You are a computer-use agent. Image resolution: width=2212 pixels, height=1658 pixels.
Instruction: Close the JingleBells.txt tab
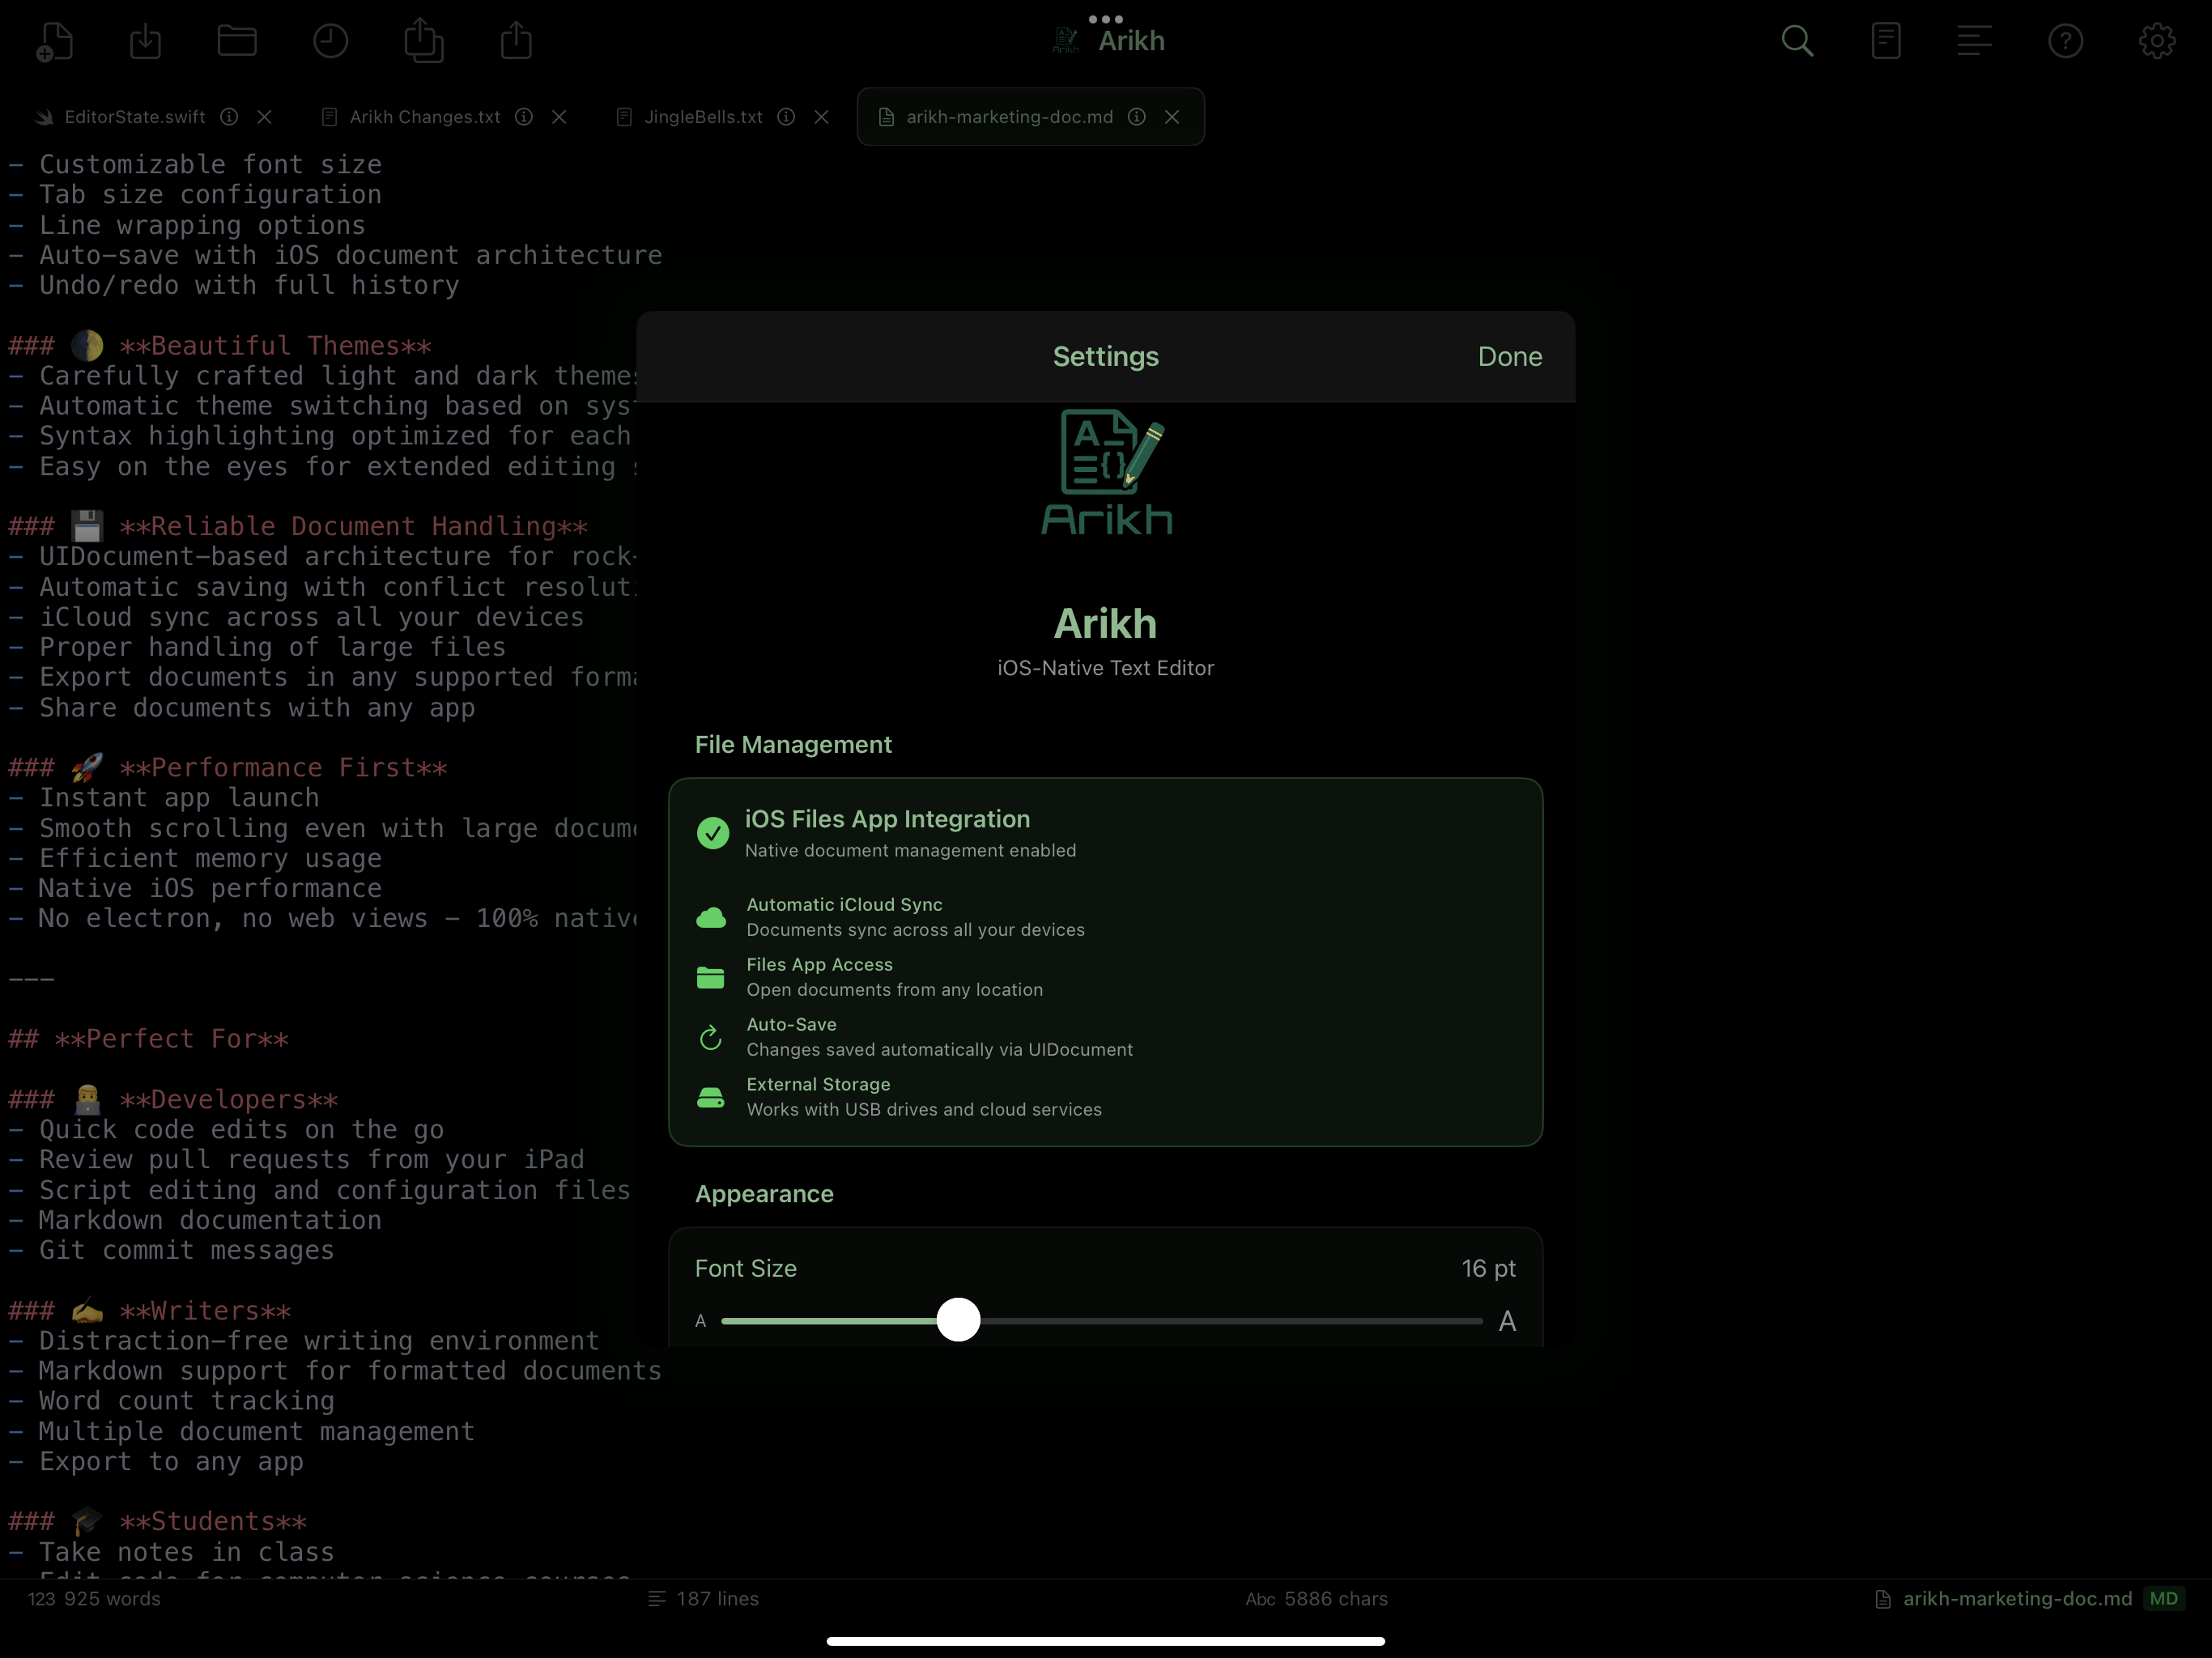tap(821, 117)
